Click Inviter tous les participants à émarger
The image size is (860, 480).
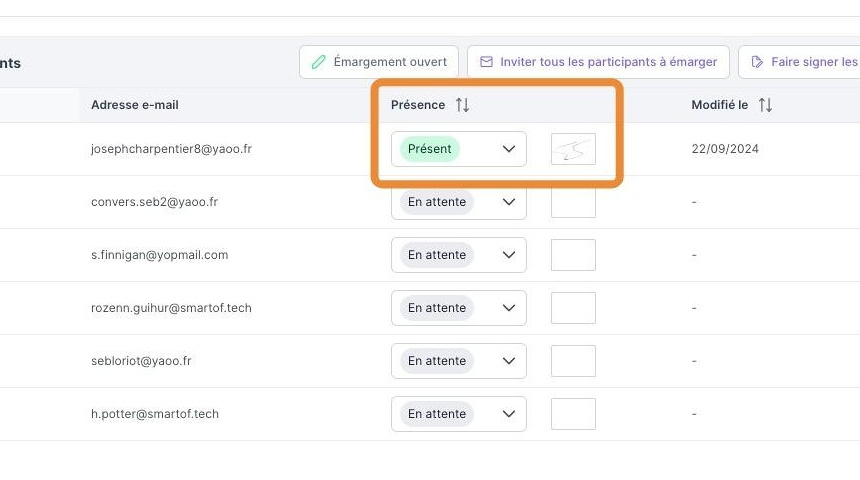click(598, 62)
